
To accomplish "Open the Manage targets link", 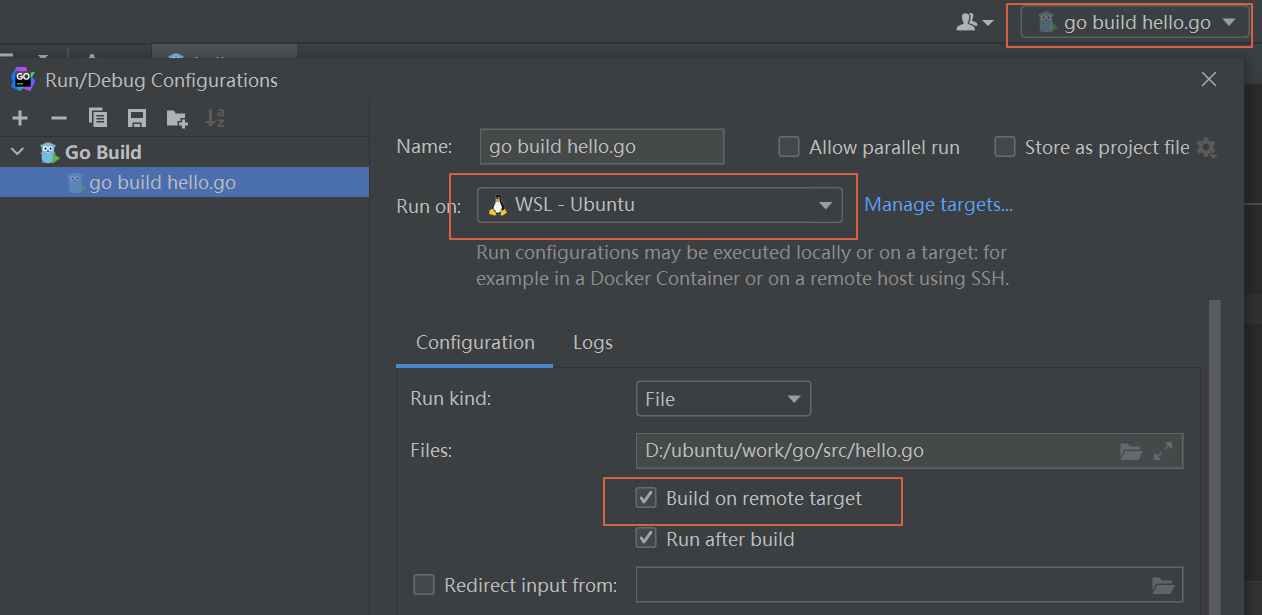I will [938, 205].
